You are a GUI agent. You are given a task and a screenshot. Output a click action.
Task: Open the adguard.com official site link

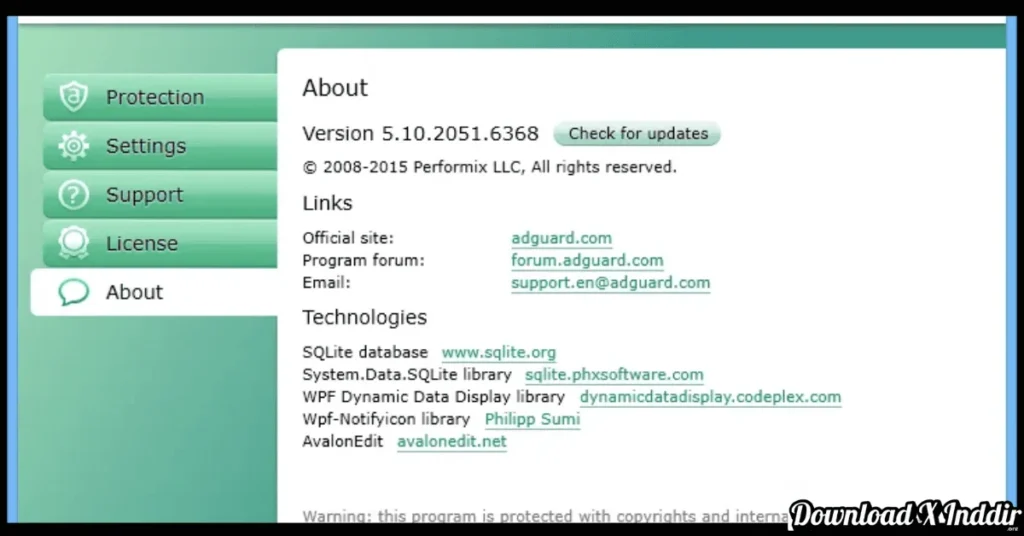pos(562,238)
